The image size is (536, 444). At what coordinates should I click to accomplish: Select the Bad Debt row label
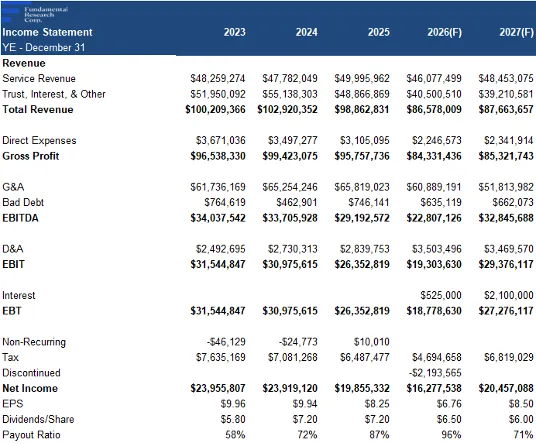tap(23, 202)
